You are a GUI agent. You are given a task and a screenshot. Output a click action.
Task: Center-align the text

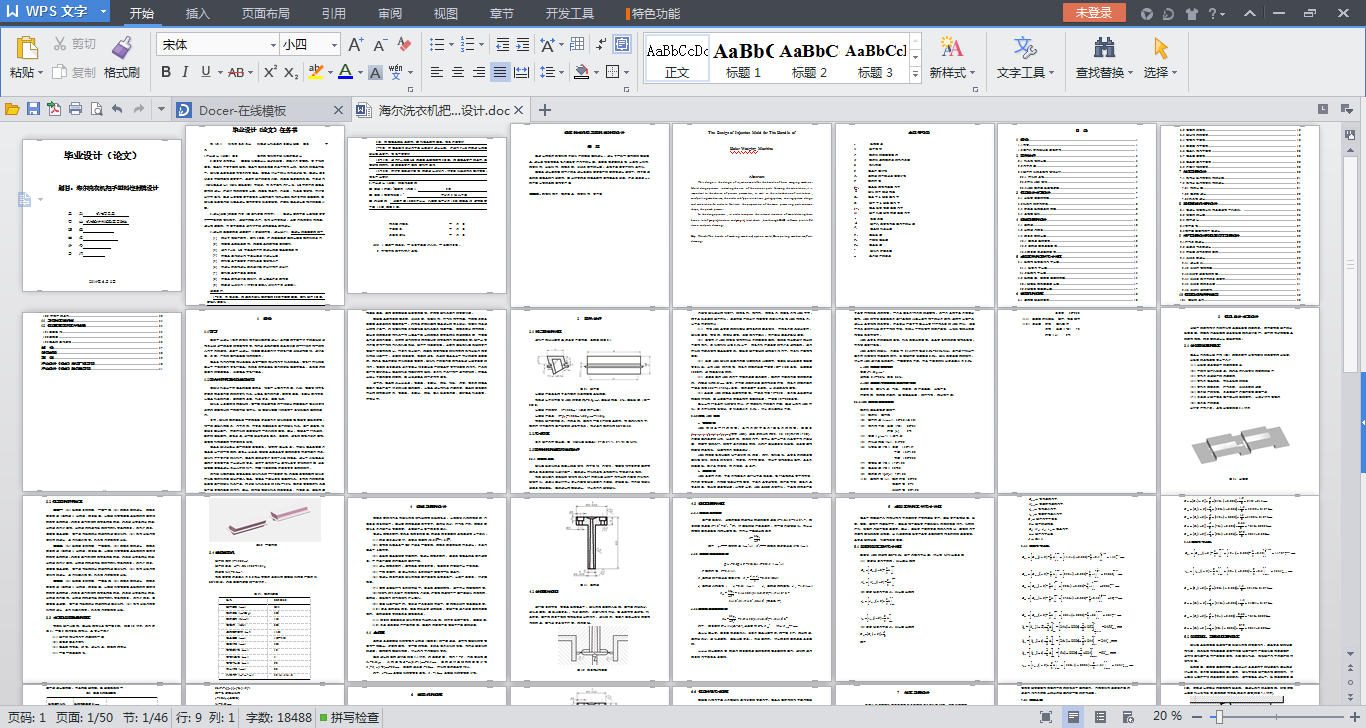(457, 72)
